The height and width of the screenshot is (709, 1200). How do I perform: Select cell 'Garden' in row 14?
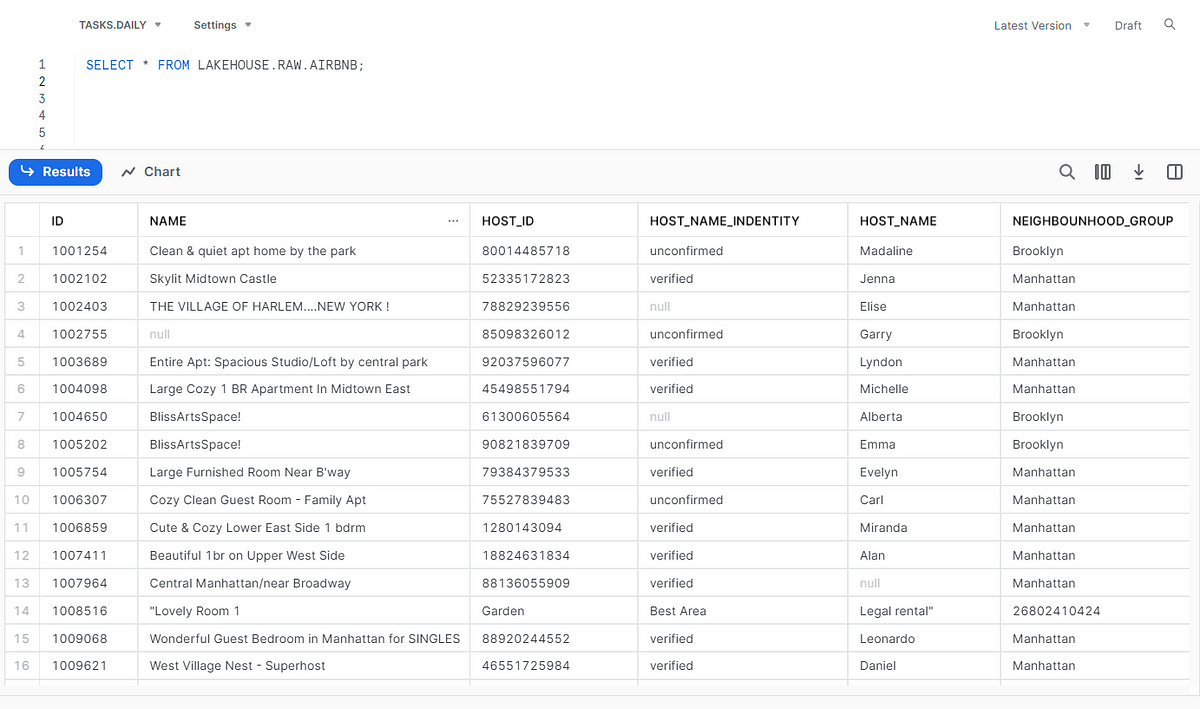click(x=553, y=611)
